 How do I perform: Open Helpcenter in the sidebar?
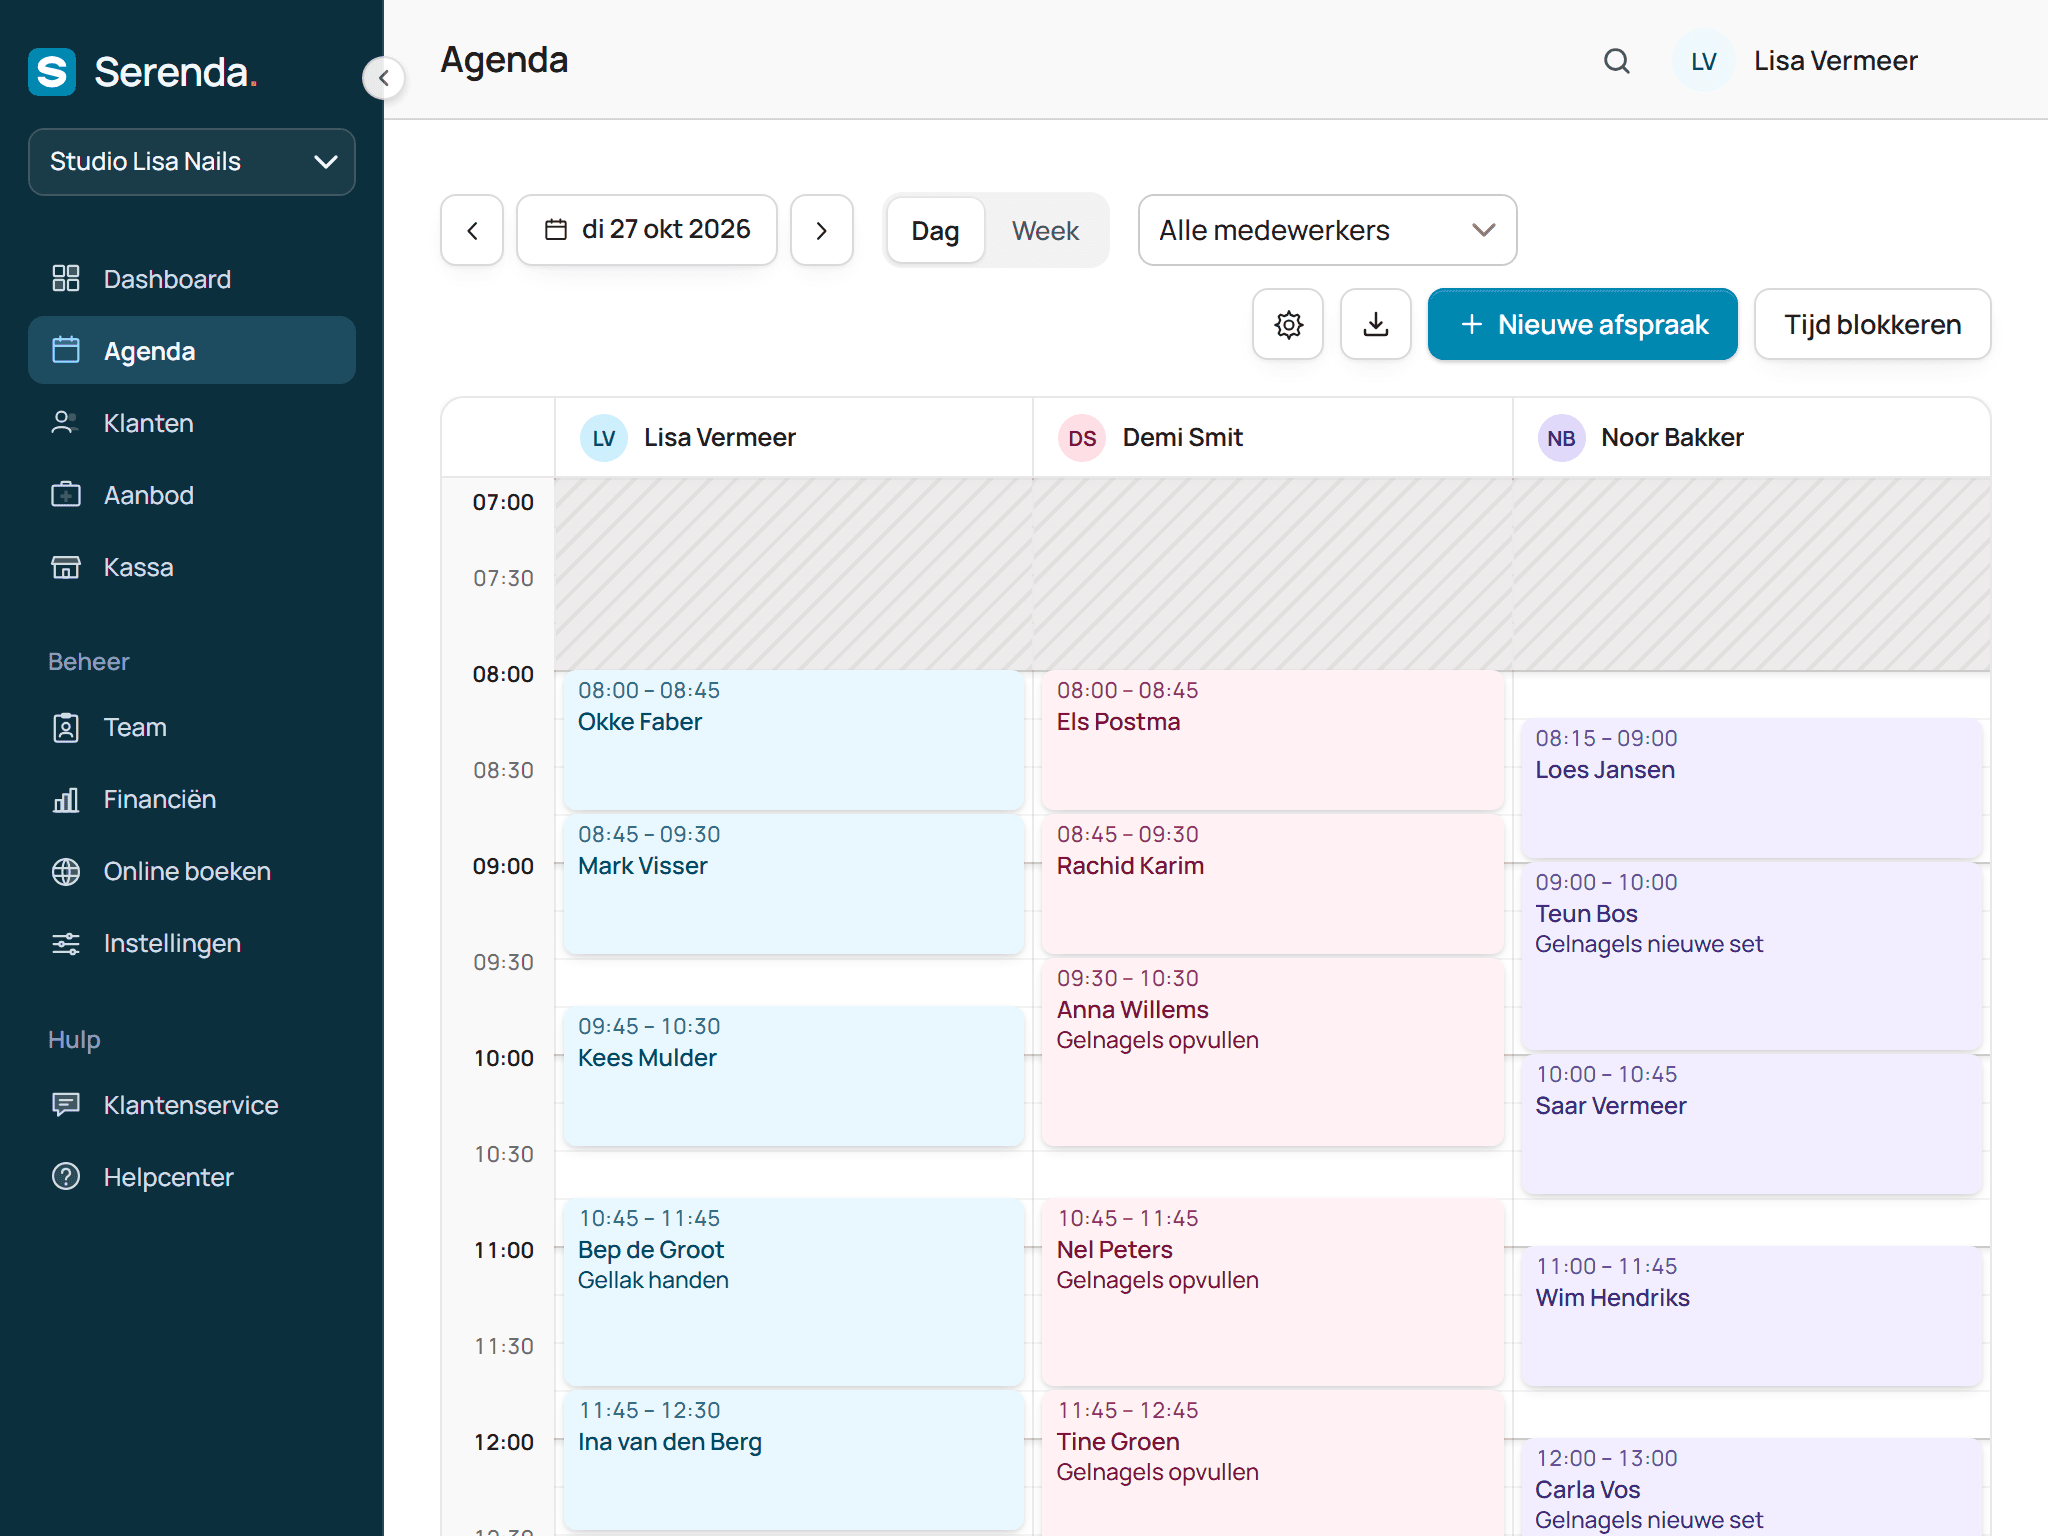click(192, 1176)
